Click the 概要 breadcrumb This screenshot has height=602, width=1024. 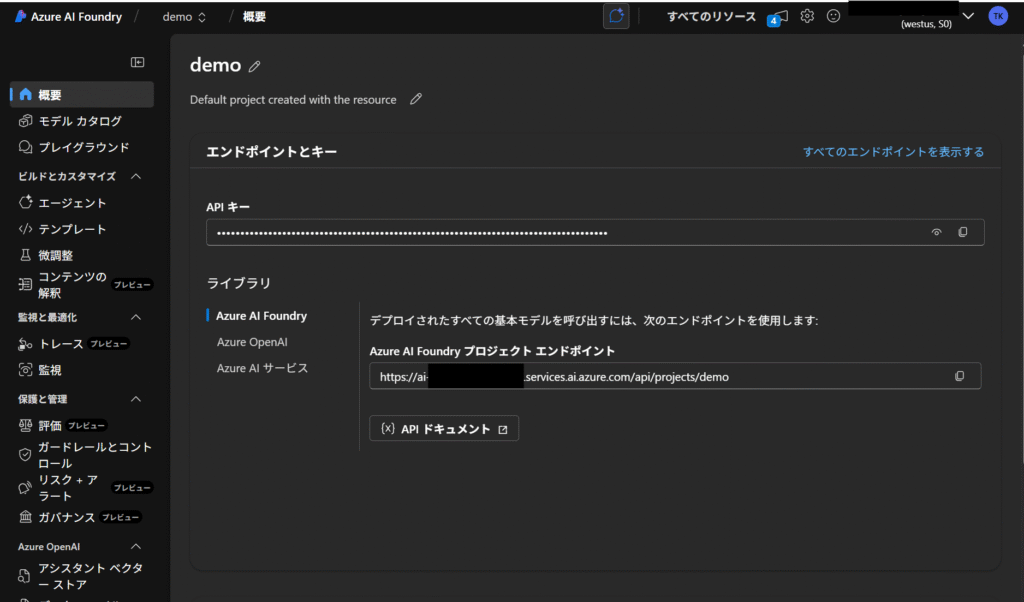point(254,17)
